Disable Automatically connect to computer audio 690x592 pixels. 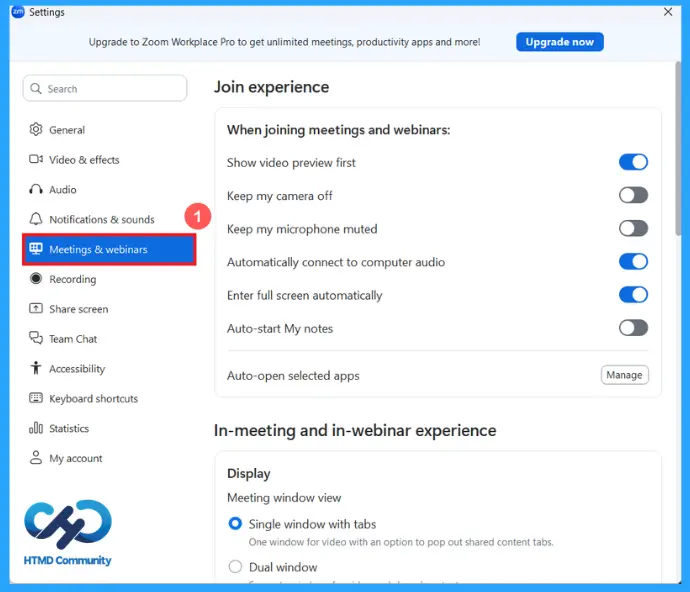[x=633, y=261]
